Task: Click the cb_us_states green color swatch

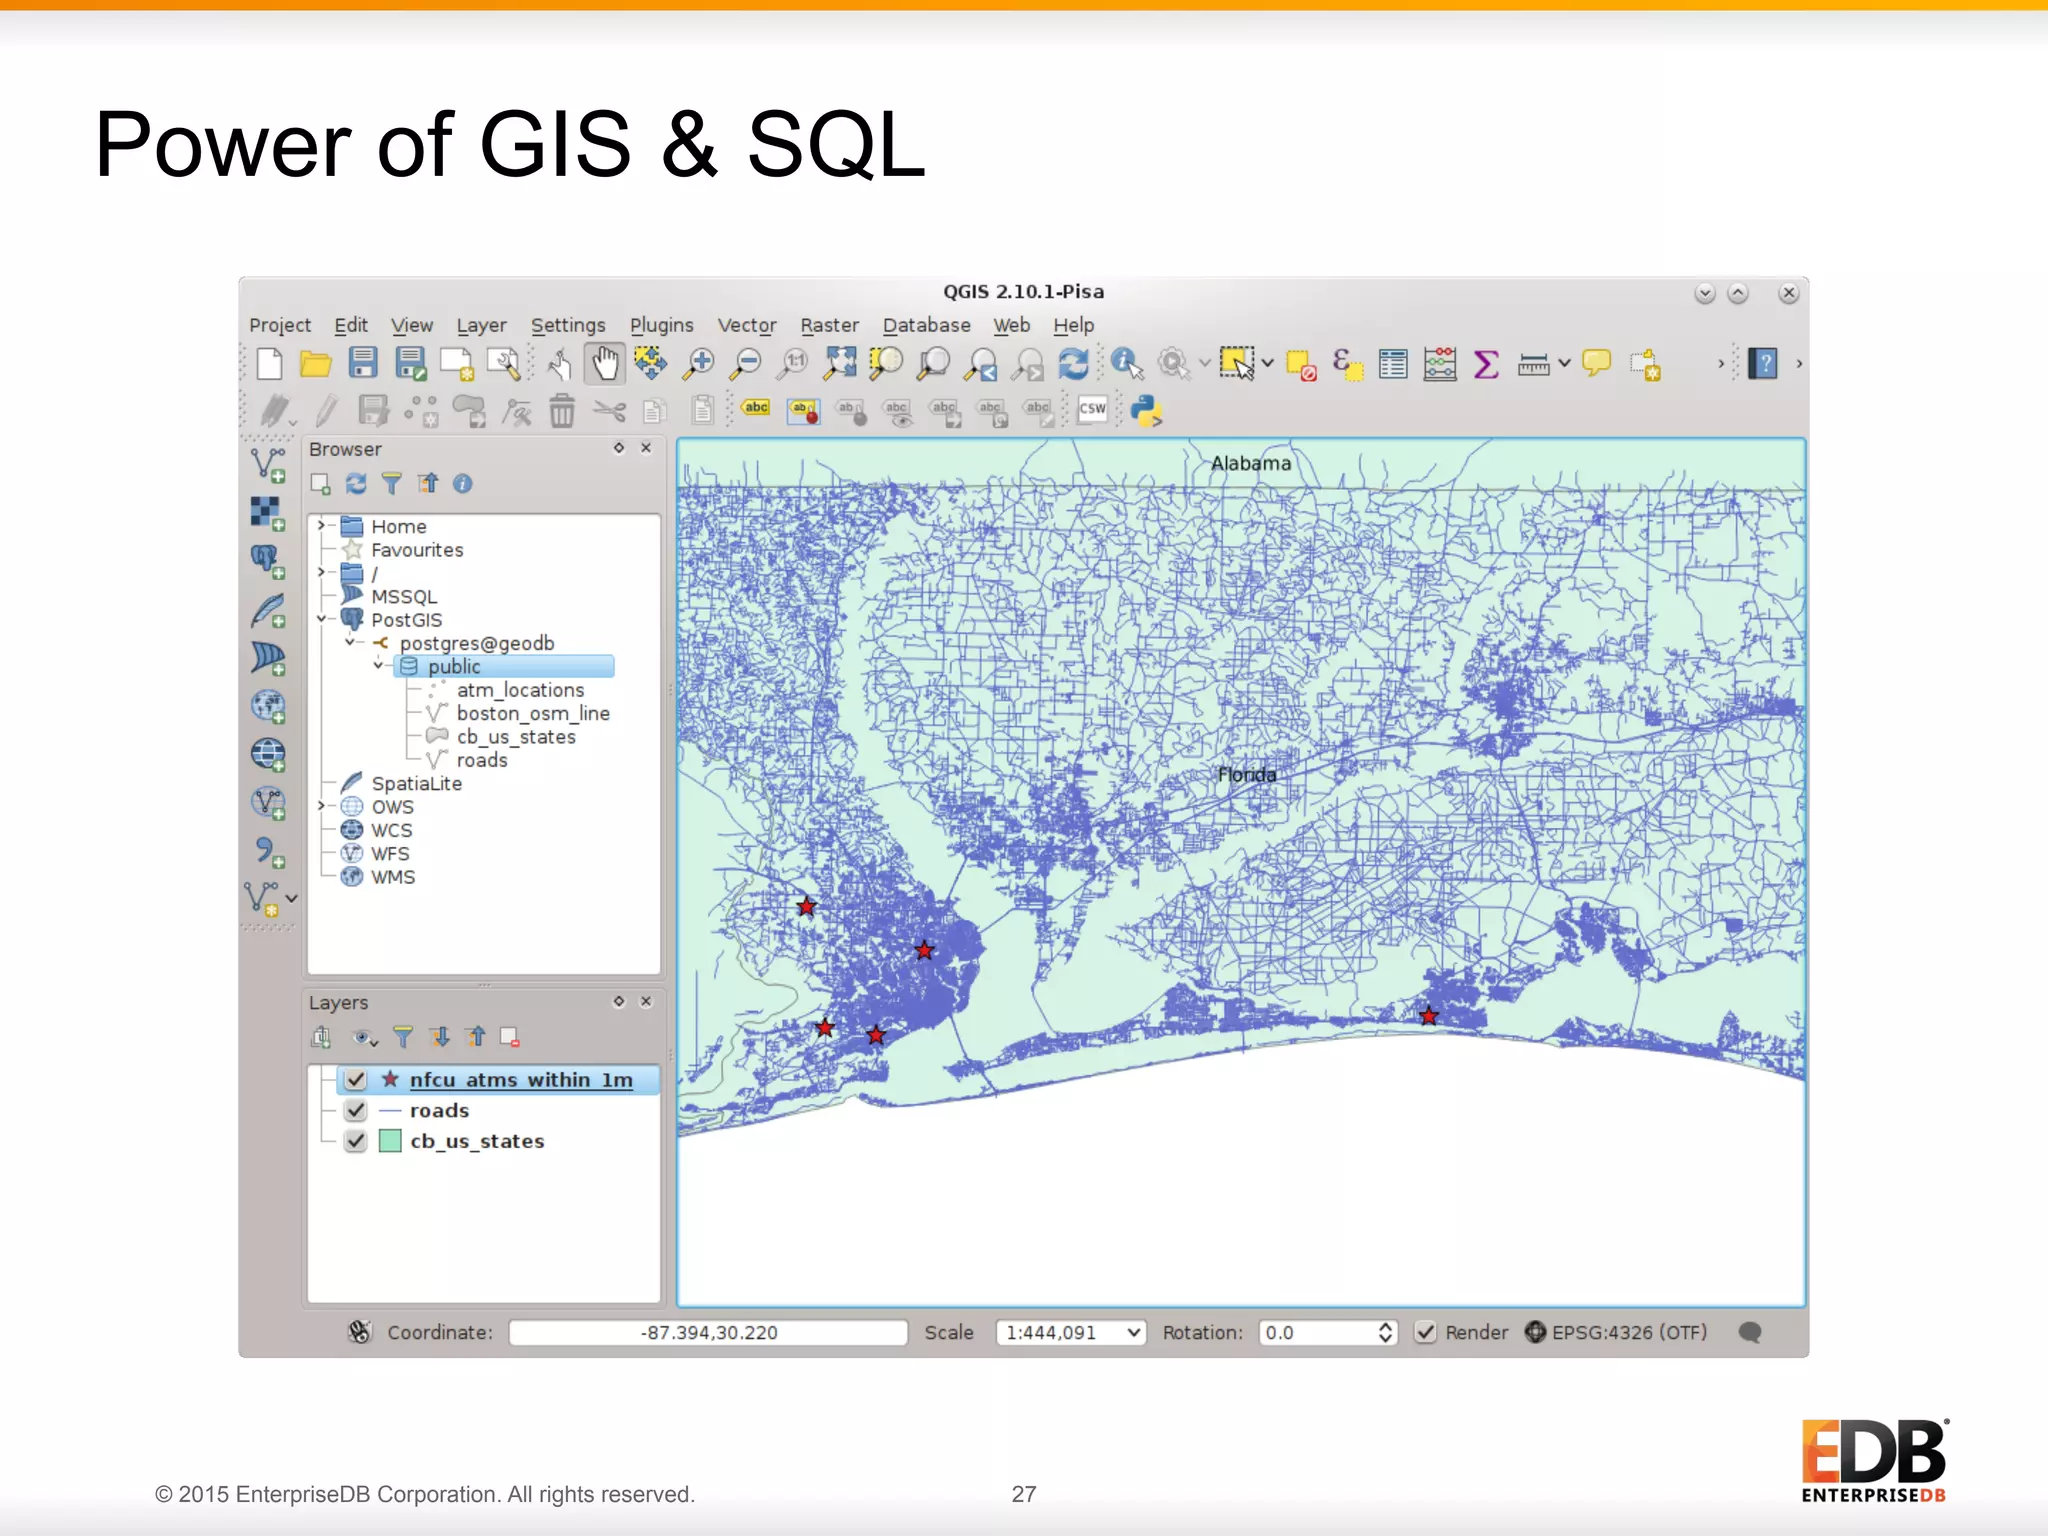Action: coord(390,1141)
